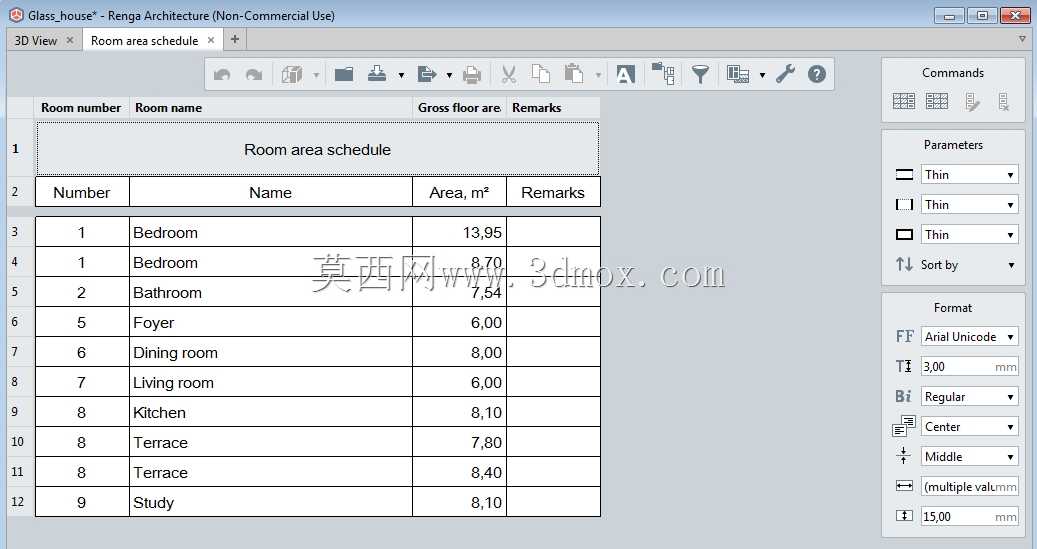The height and width of the screenshot is (549, 1037).
Task: Select the Remarks column header
Action: 553,108
